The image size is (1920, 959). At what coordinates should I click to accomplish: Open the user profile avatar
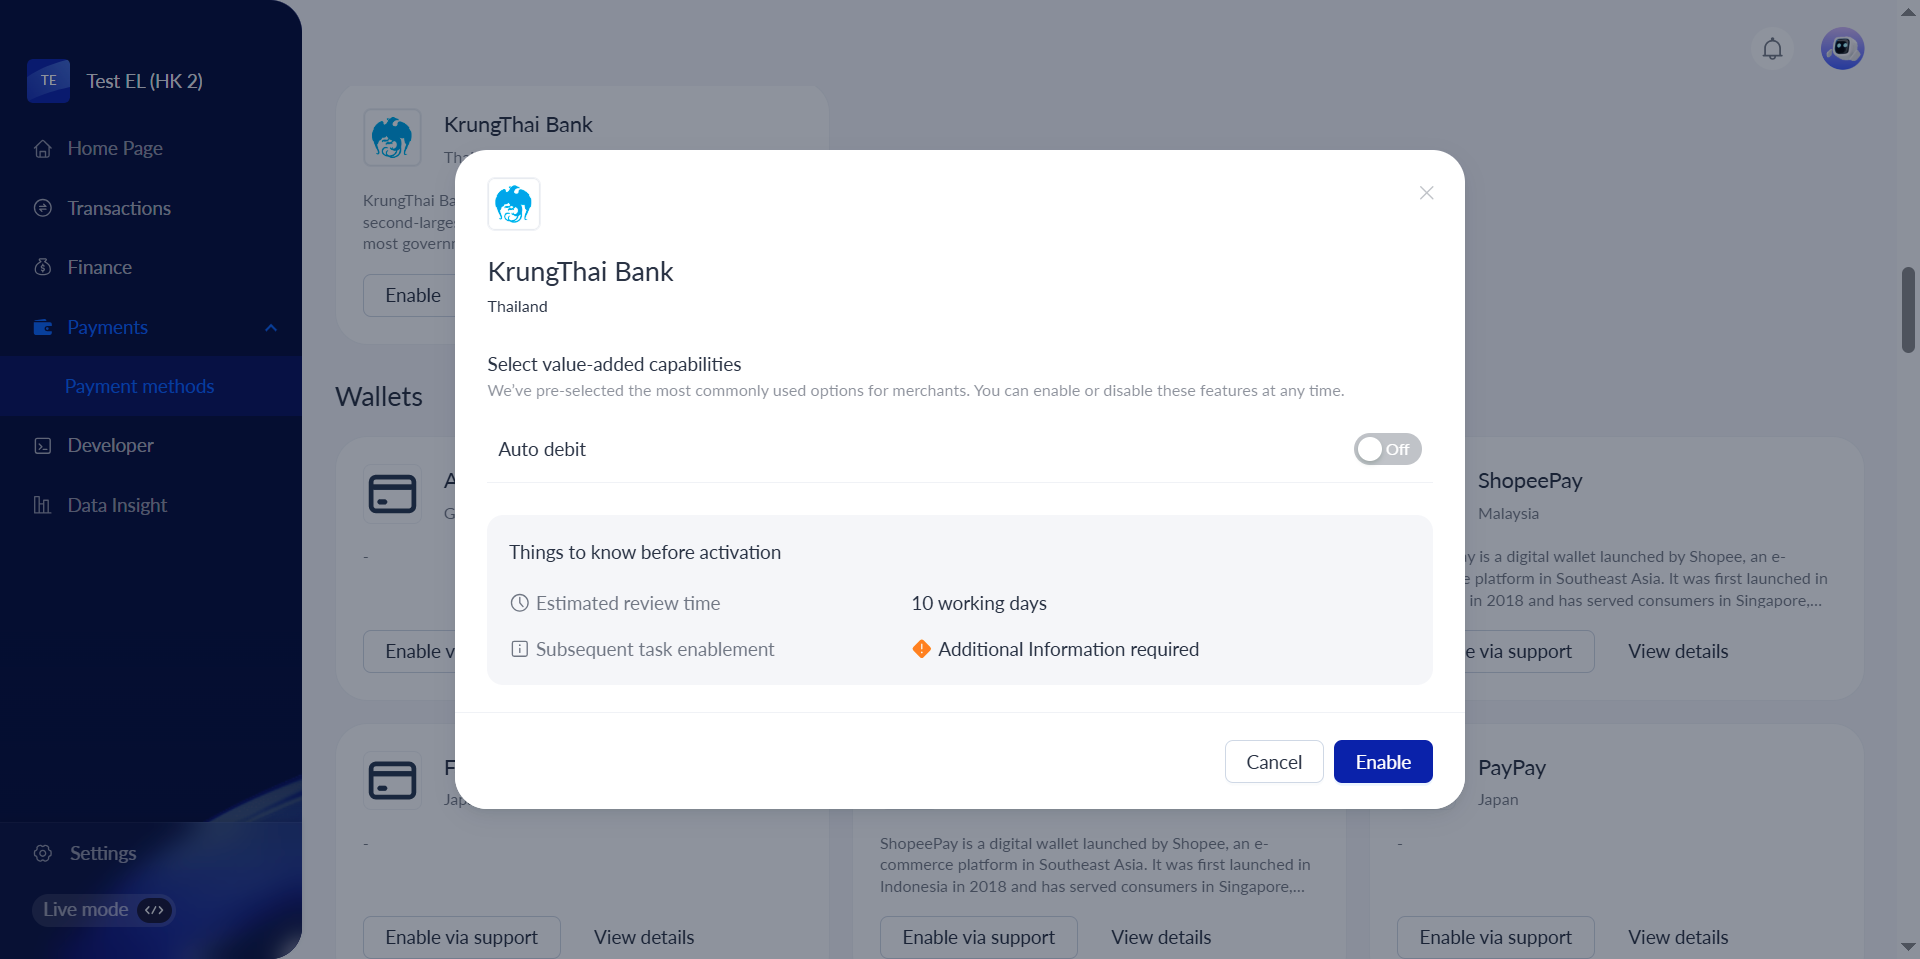click(1842, 49)
